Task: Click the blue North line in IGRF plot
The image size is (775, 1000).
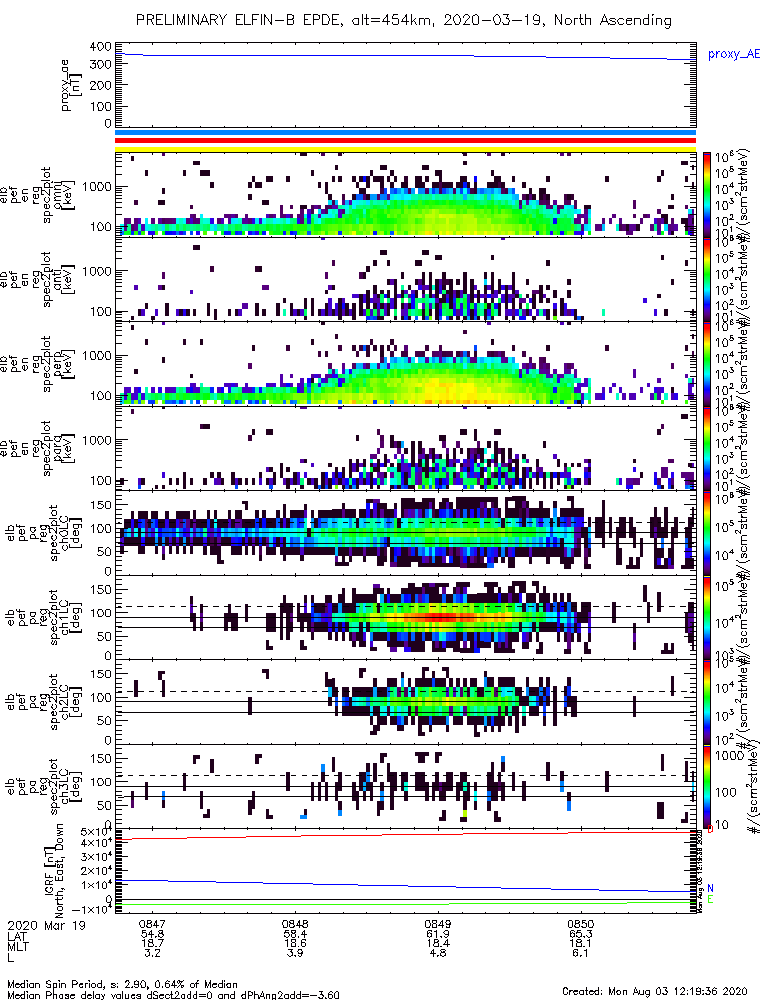Action: (x=405, y=886)
